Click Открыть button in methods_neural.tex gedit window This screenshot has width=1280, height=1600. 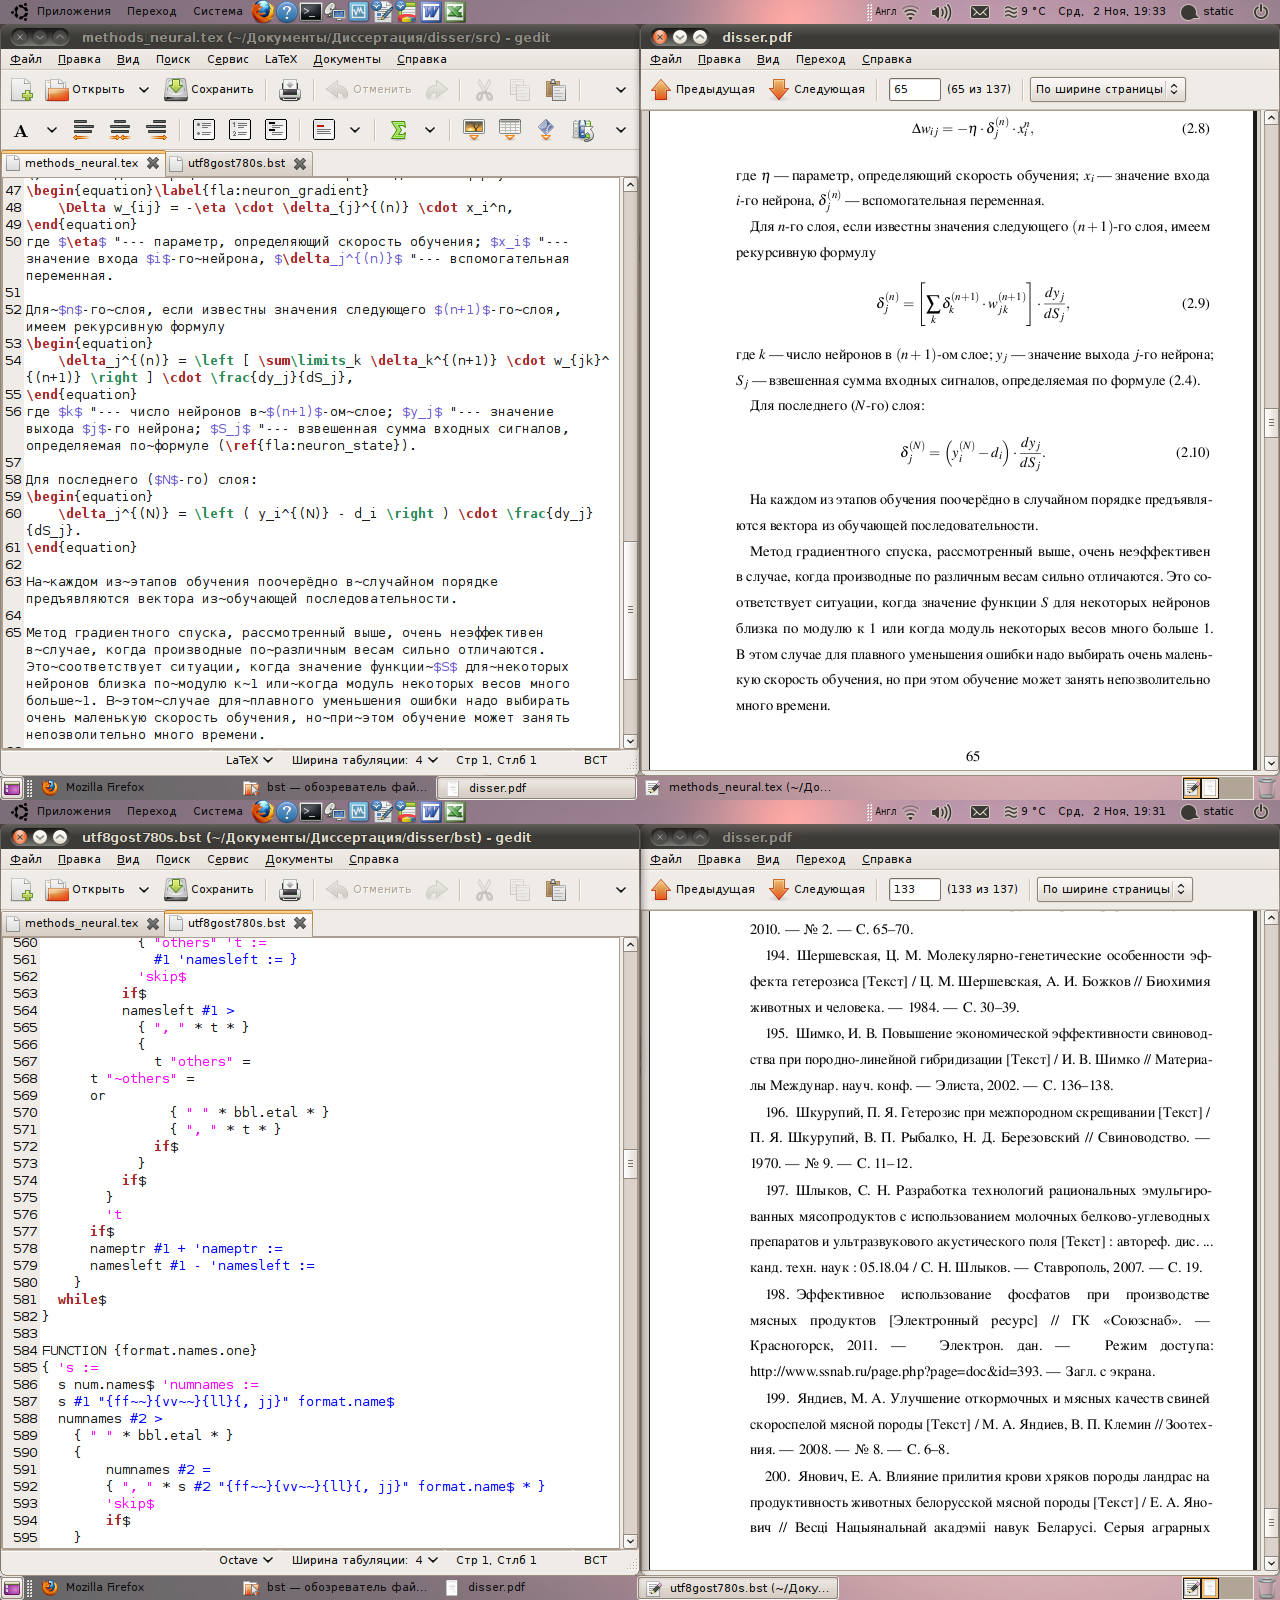[86, 89]
